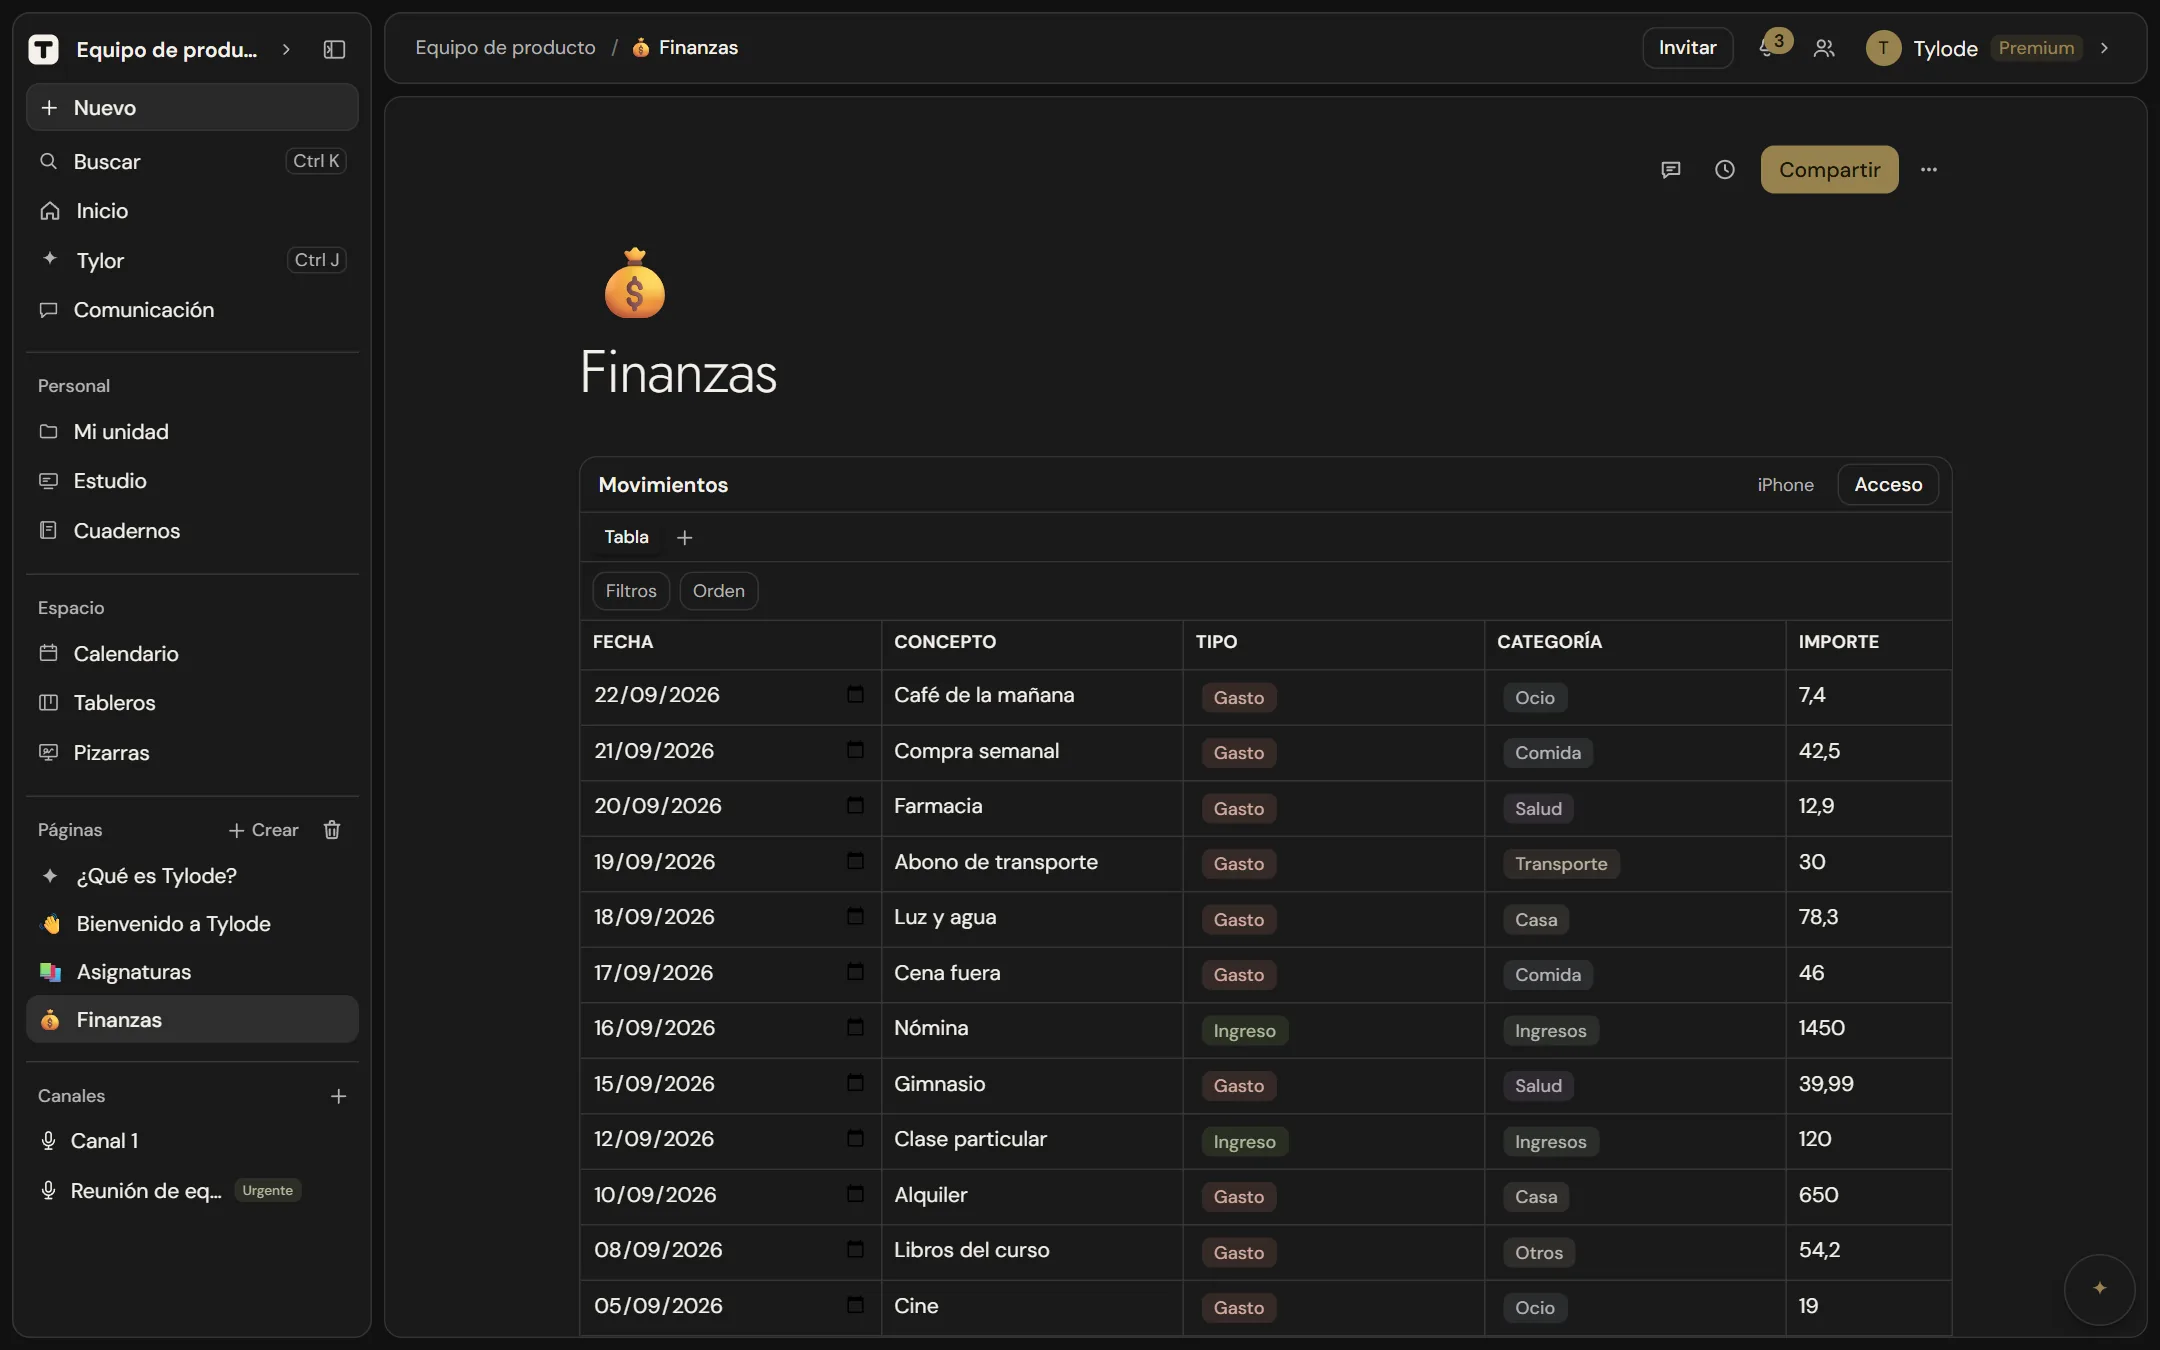Screen dimensions: 2160x1350
Task: Select the Equipo de producto breadcrumb
Action: pos(505,48)
